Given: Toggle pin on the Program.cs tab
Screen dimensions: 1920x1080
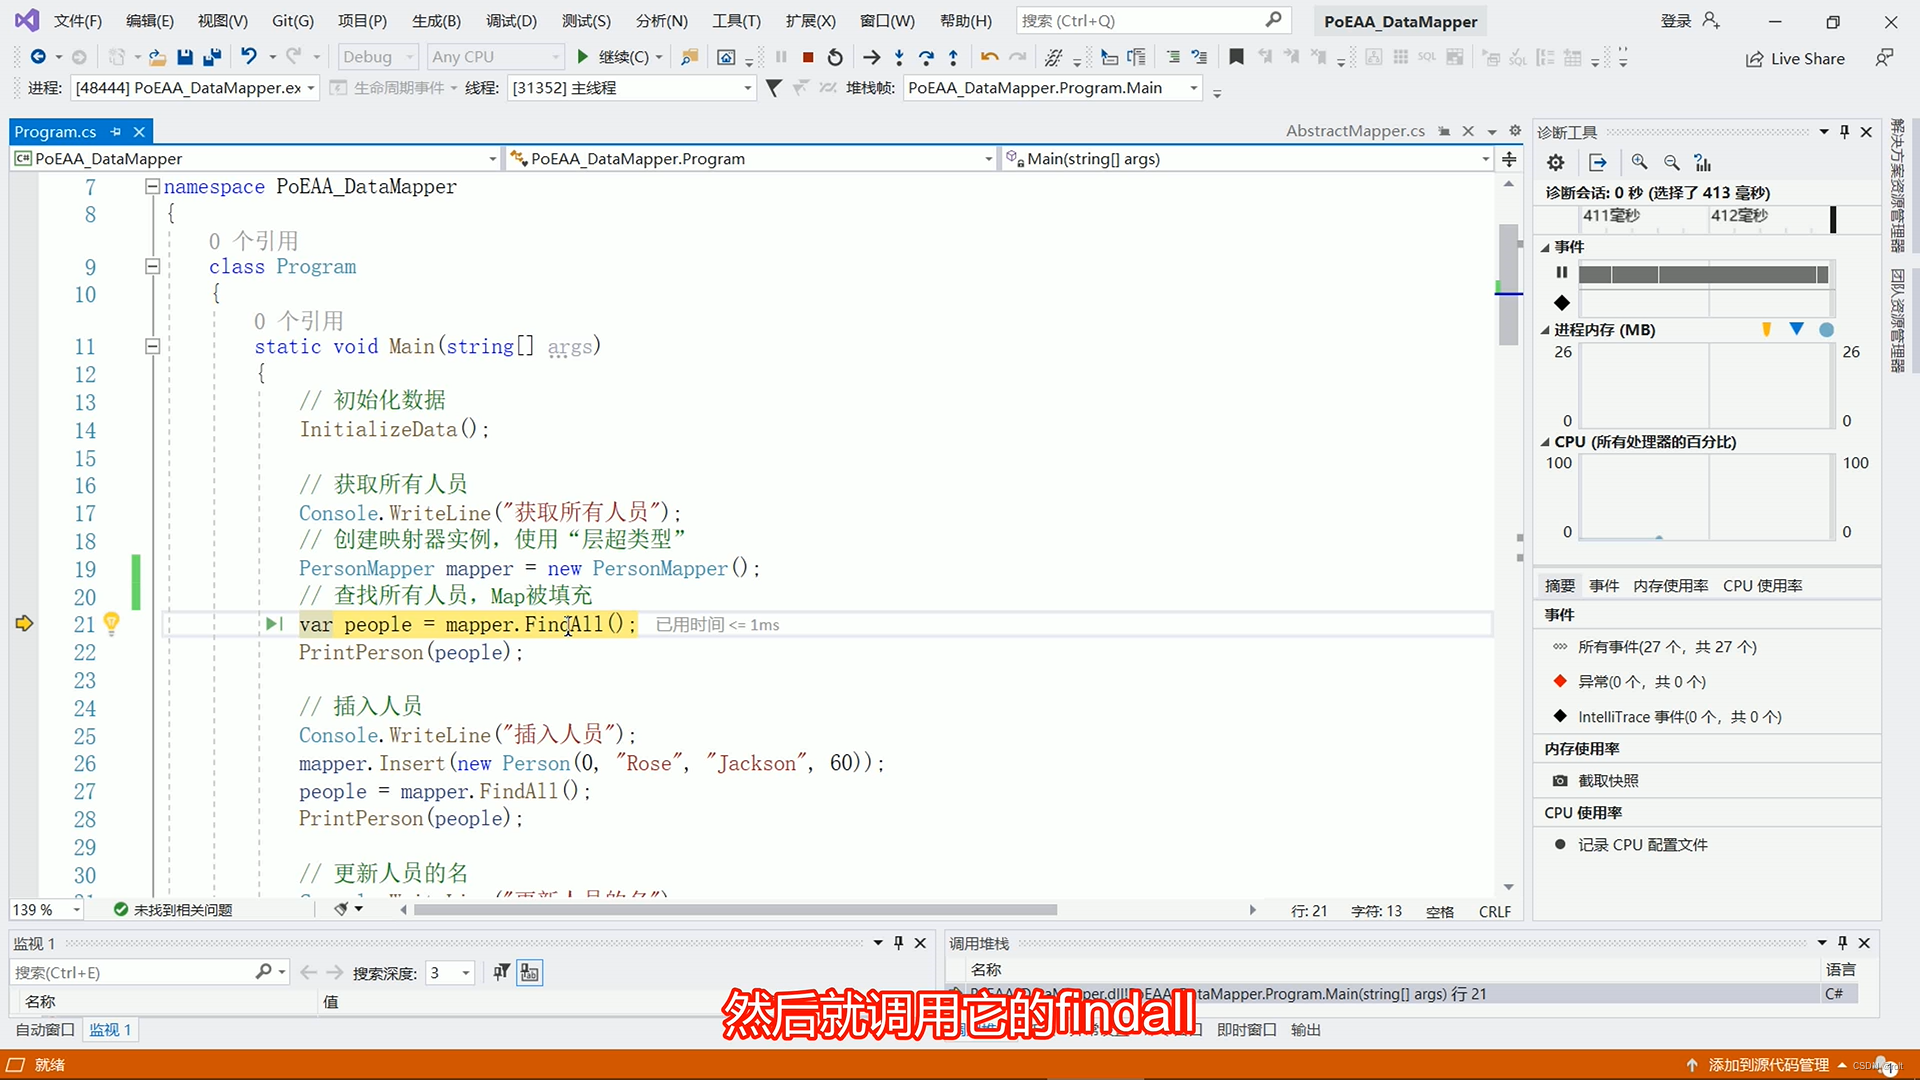Looking at the screenshot, I should [x=116, y=131].
